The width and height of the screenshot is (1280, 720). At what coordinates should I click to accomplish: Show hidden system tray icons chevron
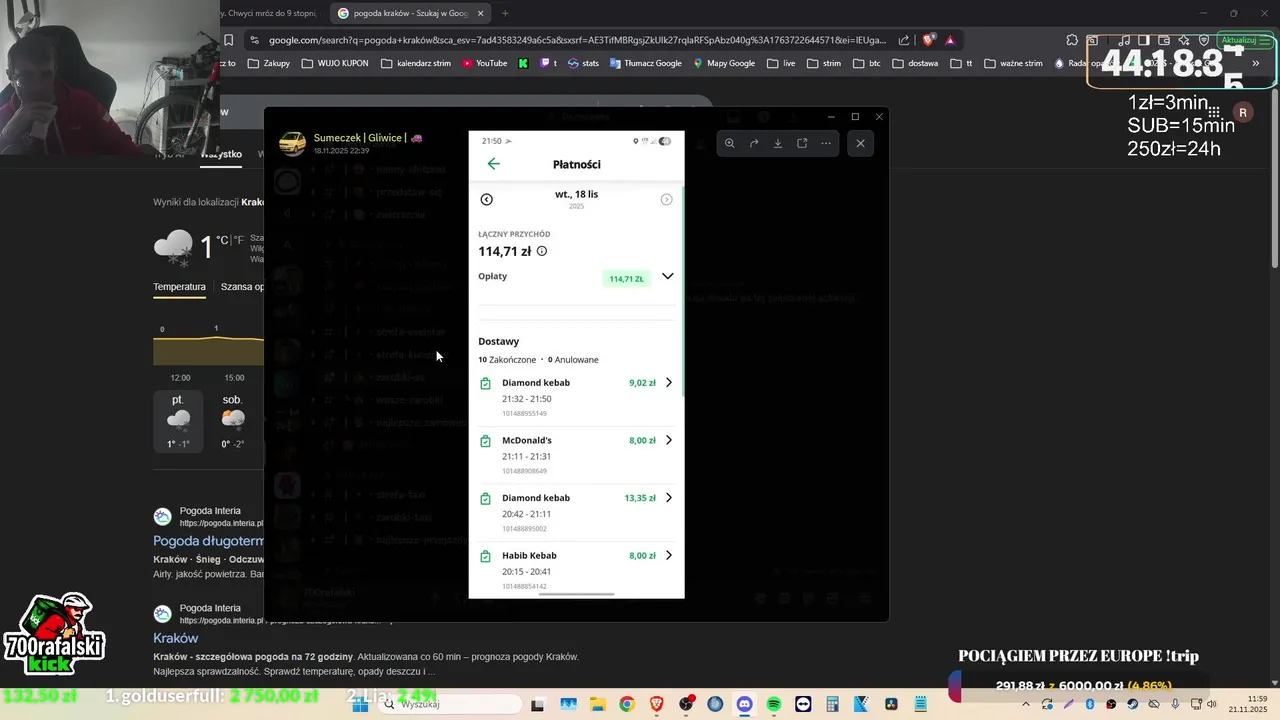[x=1025, y=704]
